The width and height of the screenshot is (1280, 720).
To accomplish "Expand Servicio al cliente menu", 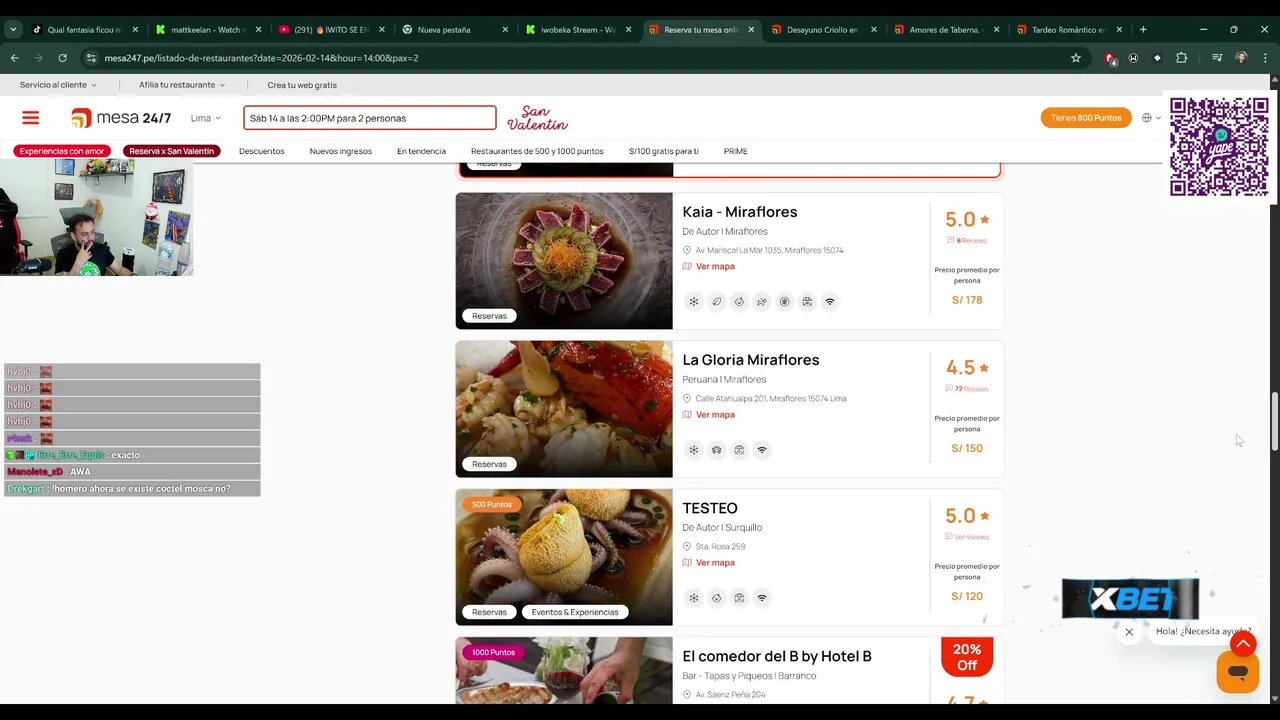I will click(x=58, y=85).
